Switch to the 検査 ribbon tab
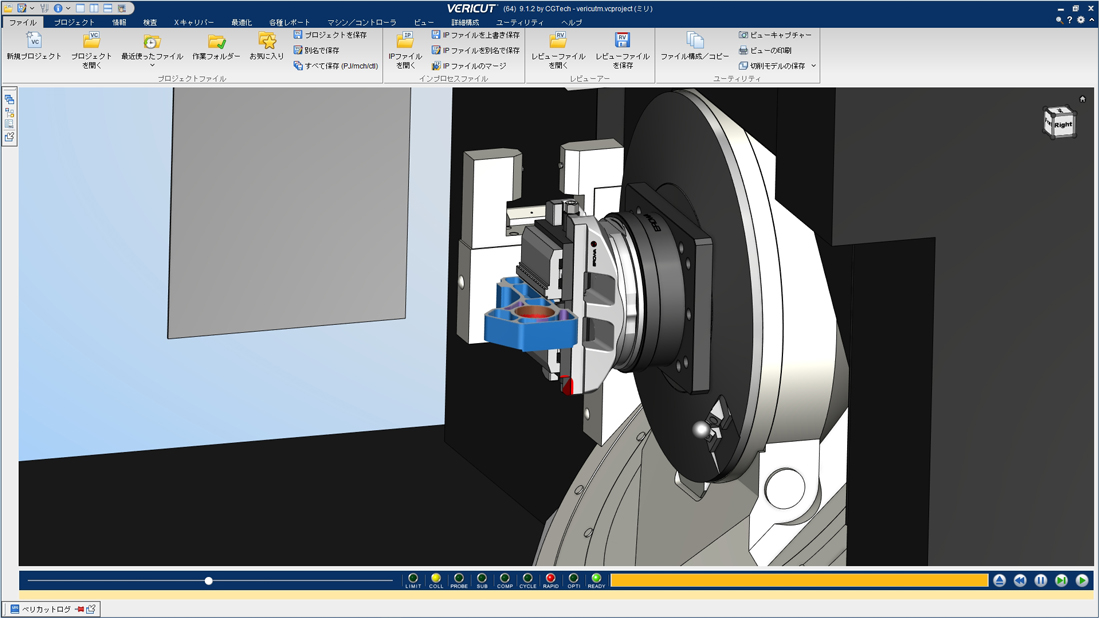 tap(150, 22)
